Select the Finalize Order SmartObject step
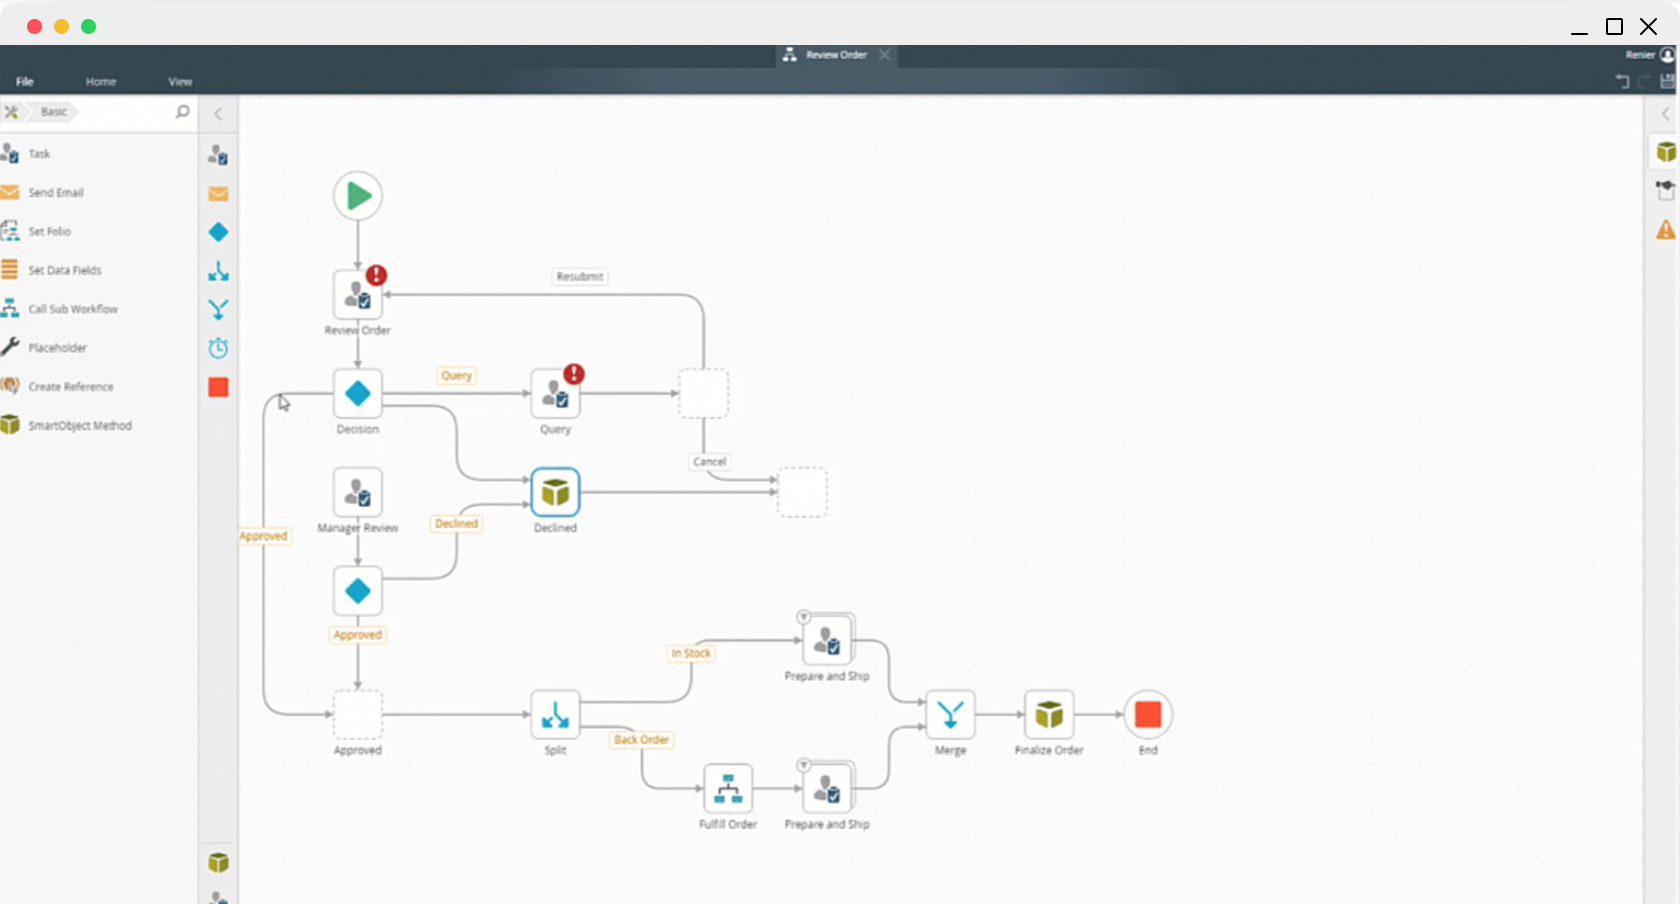The height and width of the screenshot is (904, 1680). [1049, 715]
